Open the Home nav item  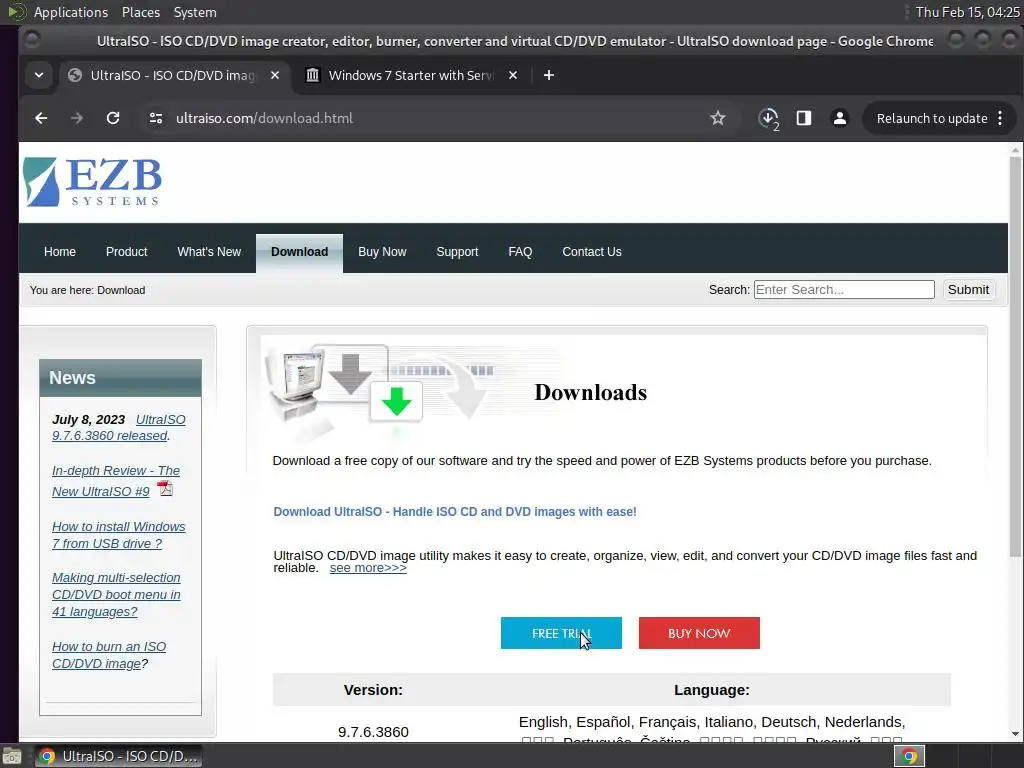coord(60,251)
